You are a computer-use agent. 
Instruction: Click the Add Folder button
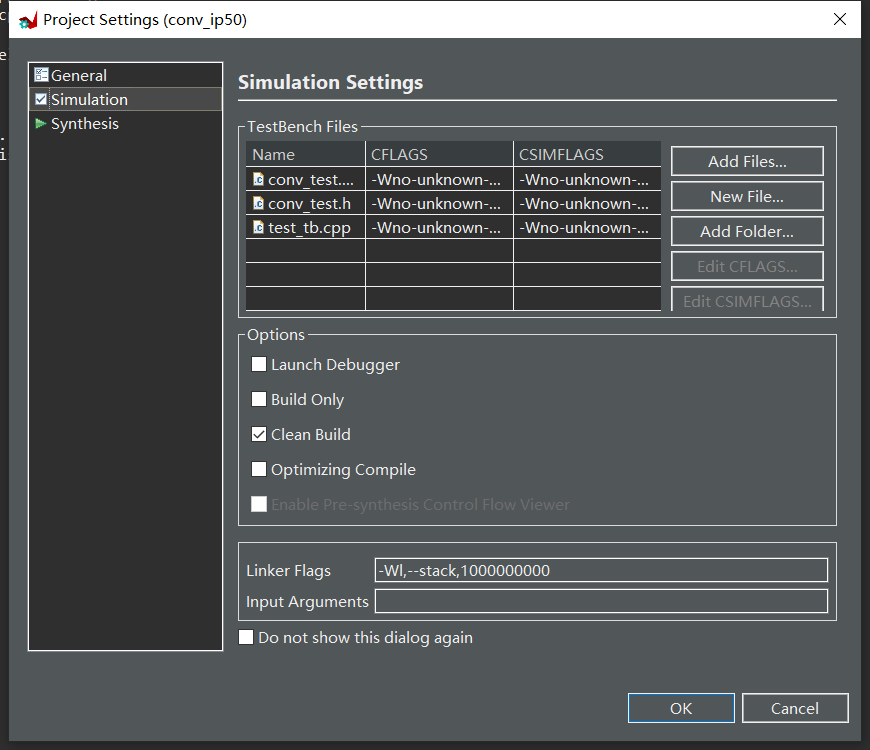coord(746,231)
